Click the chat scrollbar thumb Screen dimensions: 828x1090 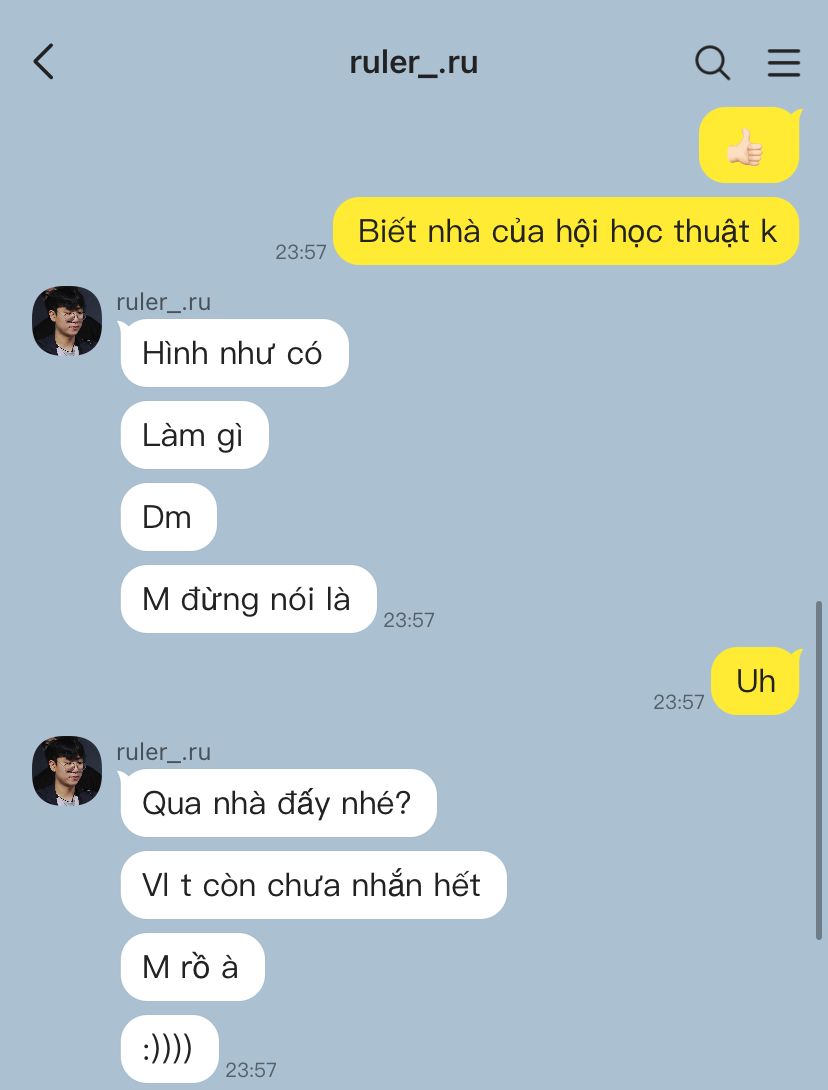click(x=819, y=770)
